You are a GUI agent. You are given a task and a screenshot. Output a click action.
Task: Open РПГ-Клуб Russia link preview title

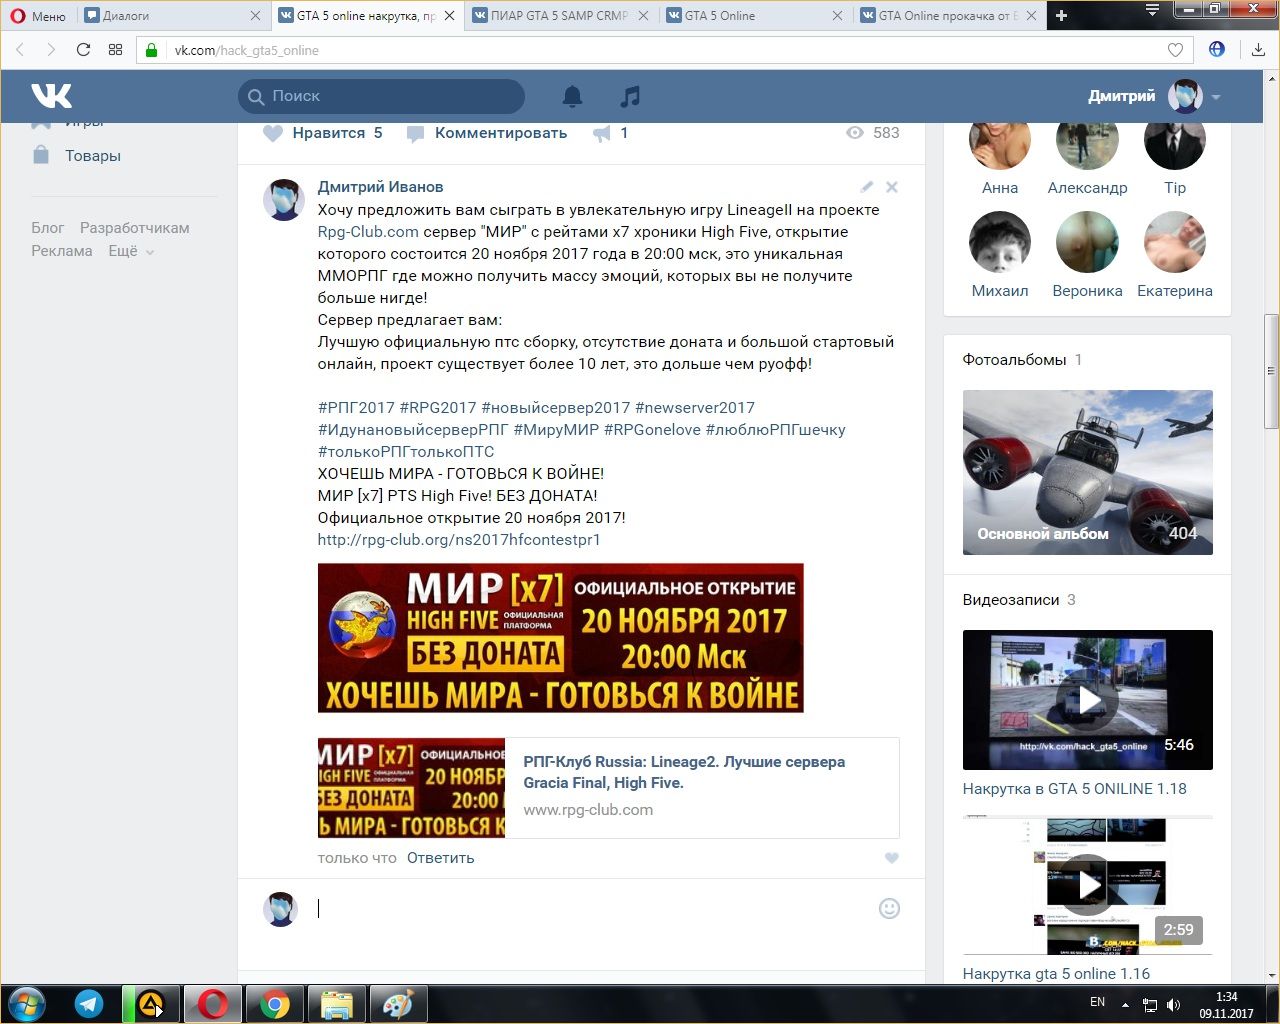coord(684,772)
